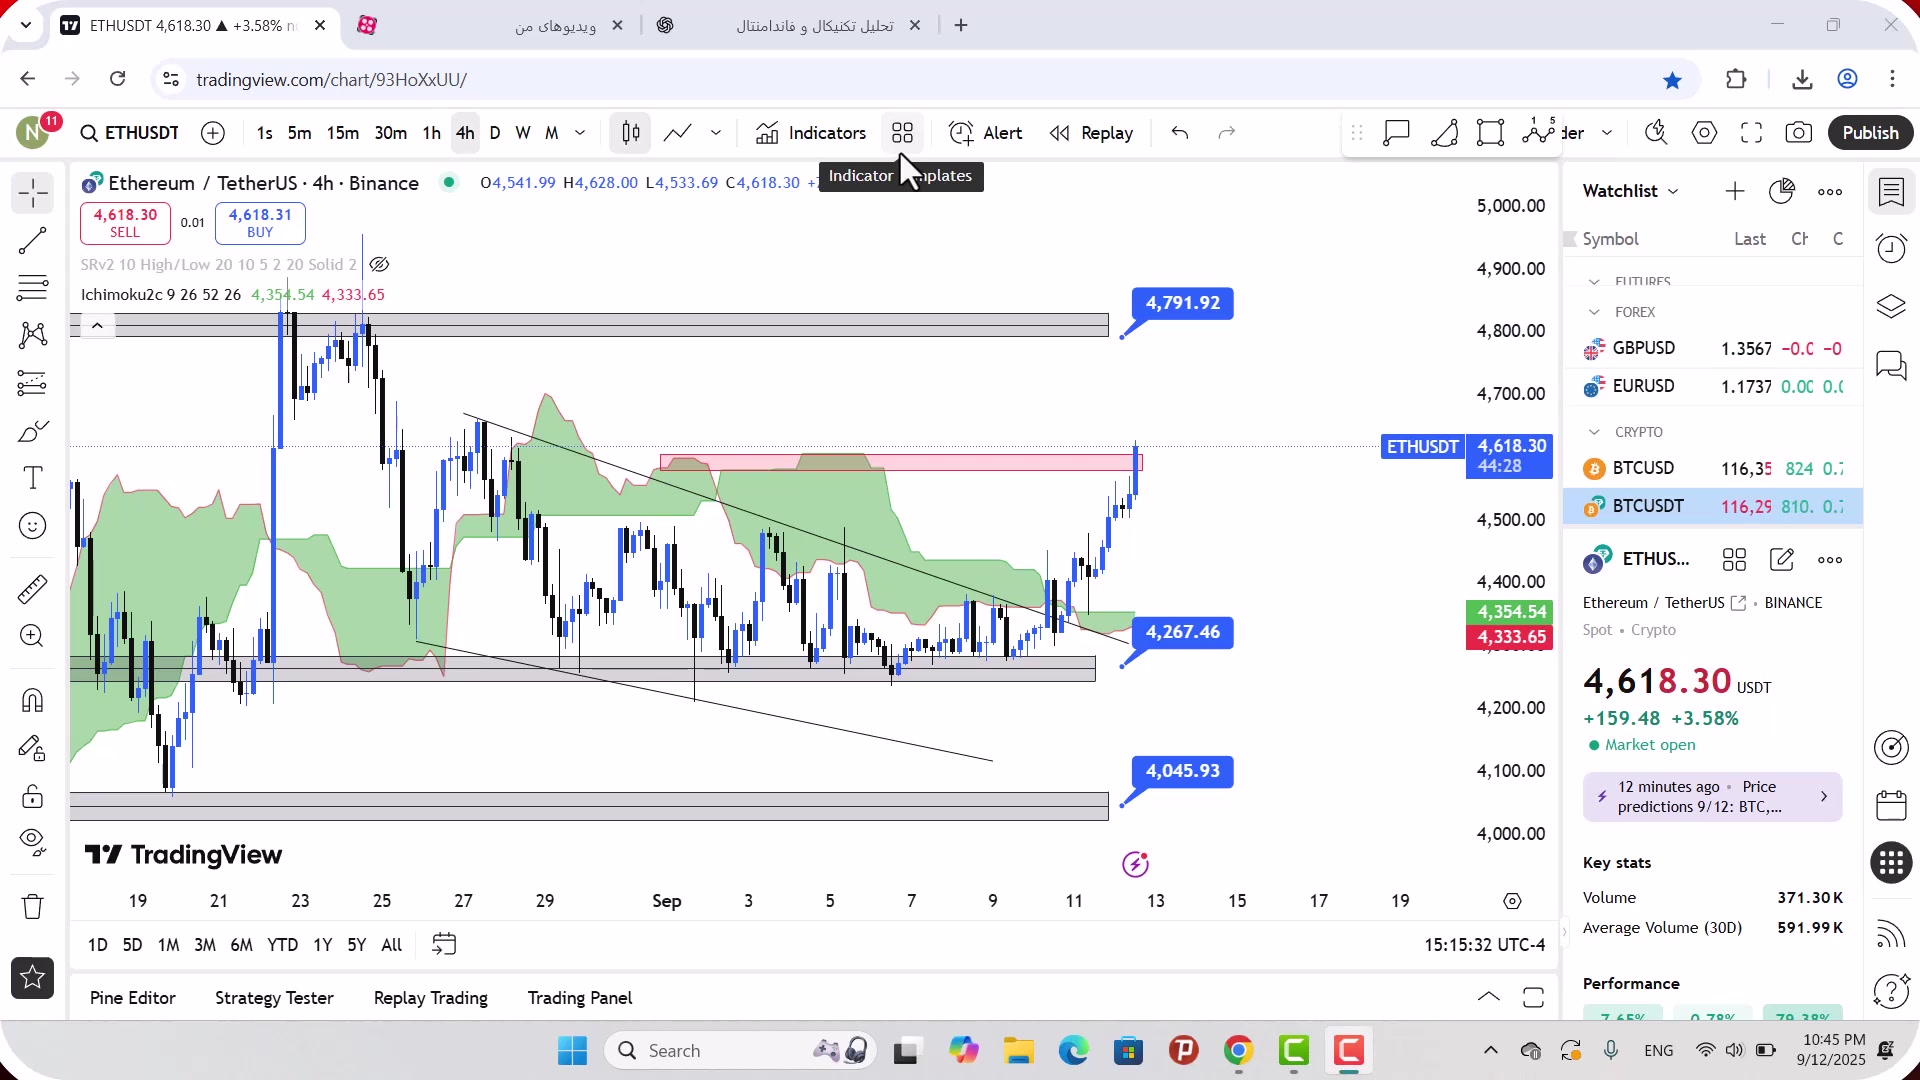This screenshot has width=1920, height=1080.
Task: Open watchlist more options menu
Action: [1830, 191]
